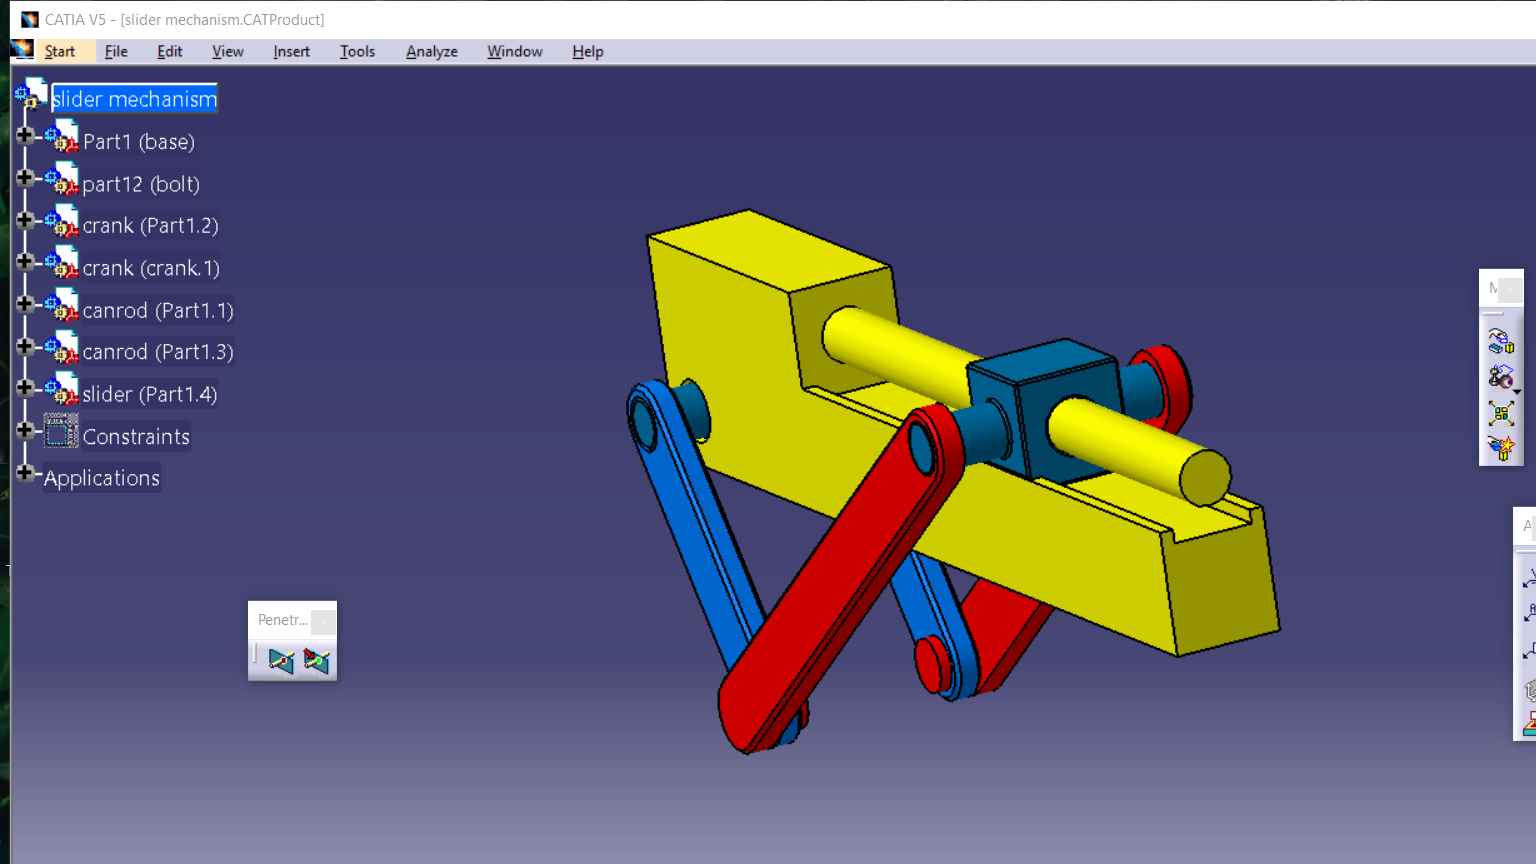The image size is (1536, 864).
Task: Select part12 (bolt) in the tree
Action: pyautogui.click(x=141, y=184)
